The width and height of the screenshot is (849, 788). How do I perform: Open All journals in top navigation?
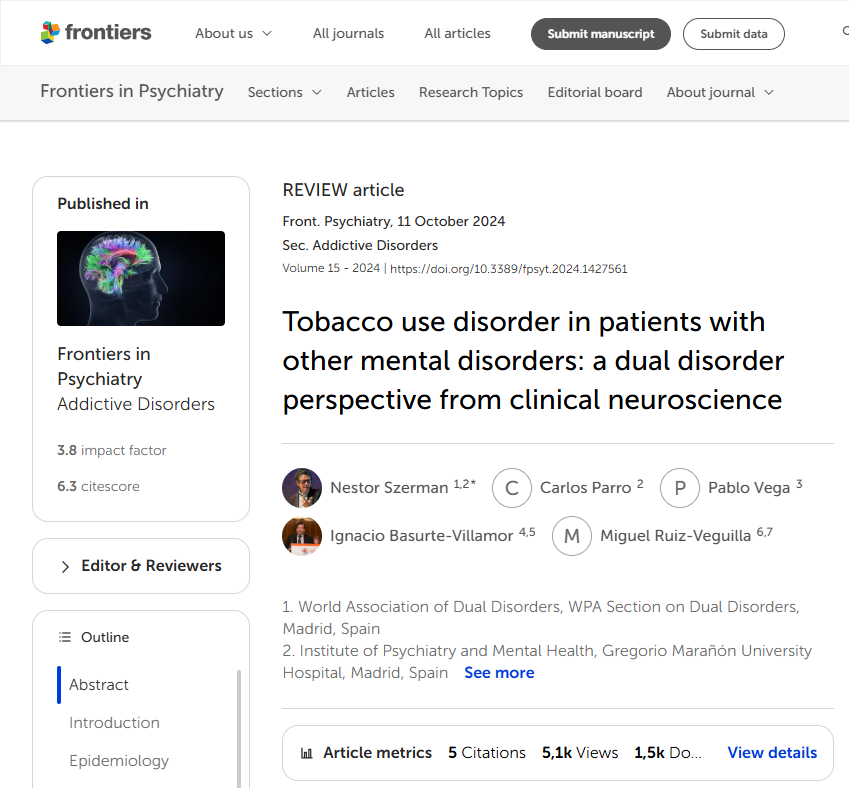pos(348,34)
